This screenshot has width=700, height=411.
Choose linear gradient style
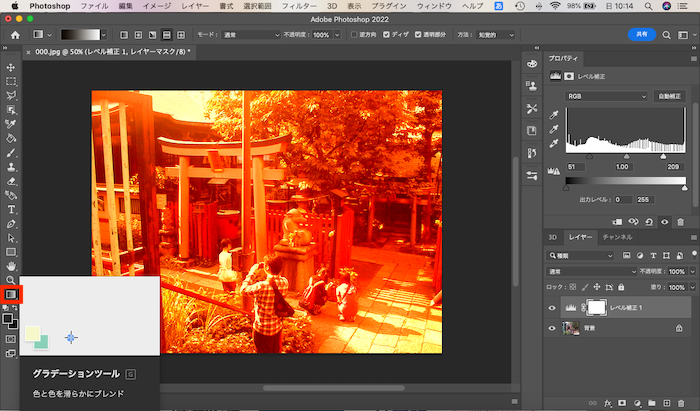click(124, 35)
